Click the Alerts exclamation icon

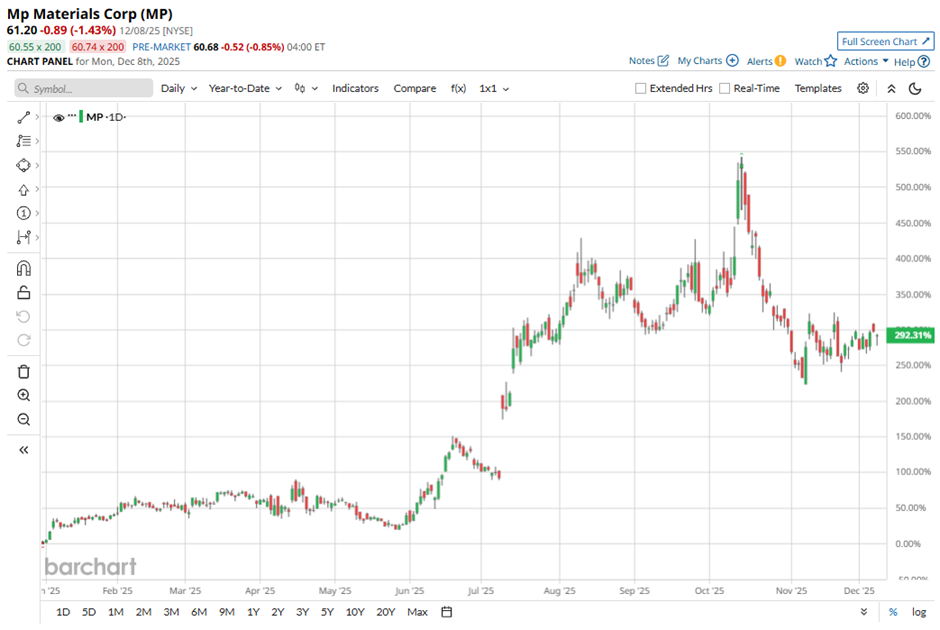pos(780,61)
